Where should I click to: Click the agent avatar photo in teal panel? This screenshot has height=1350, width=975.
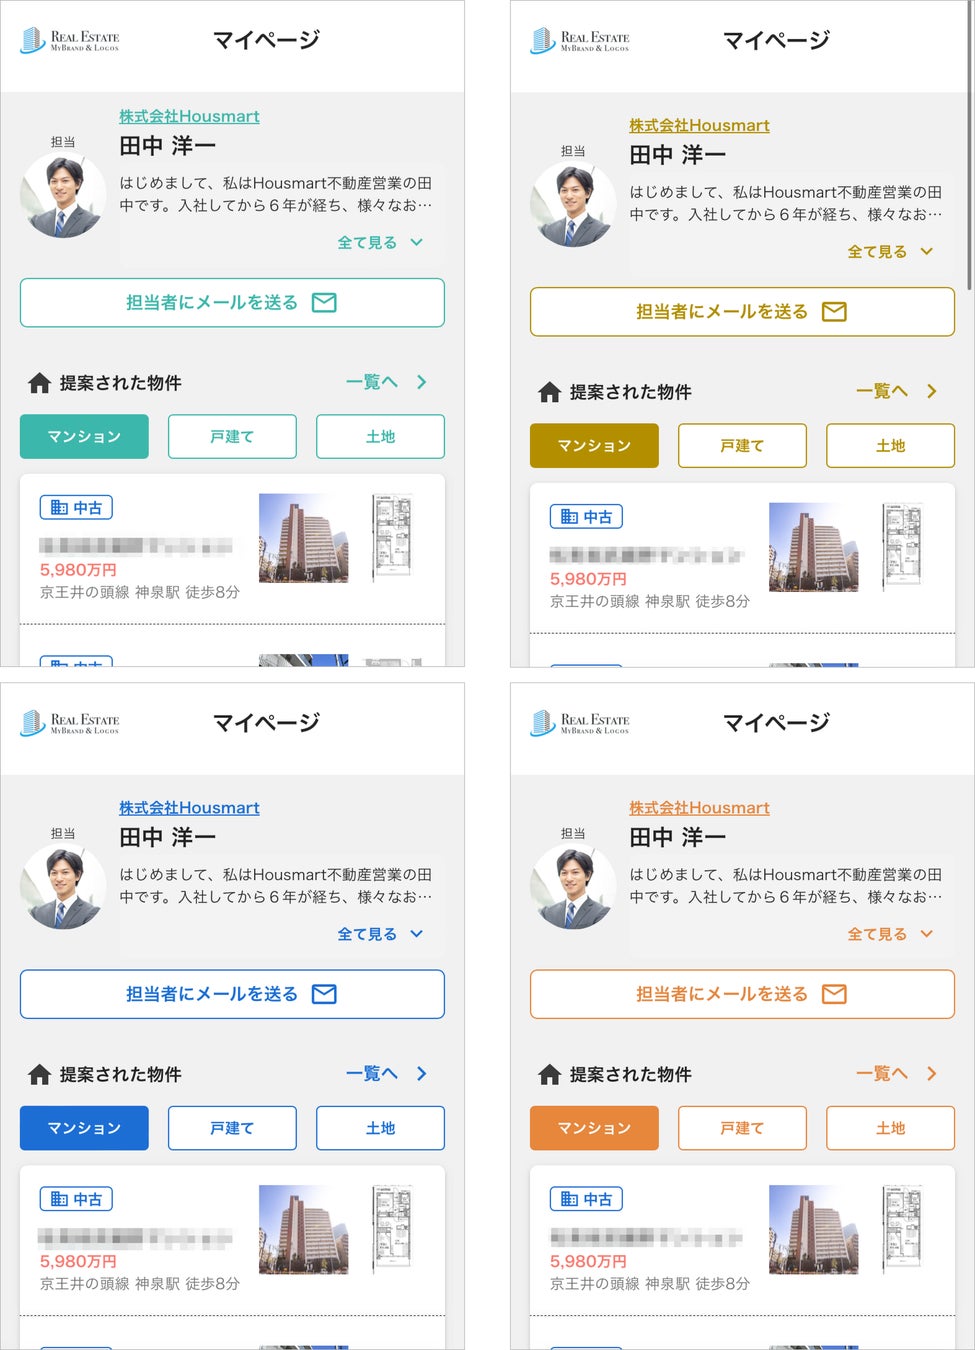(63, 195)
